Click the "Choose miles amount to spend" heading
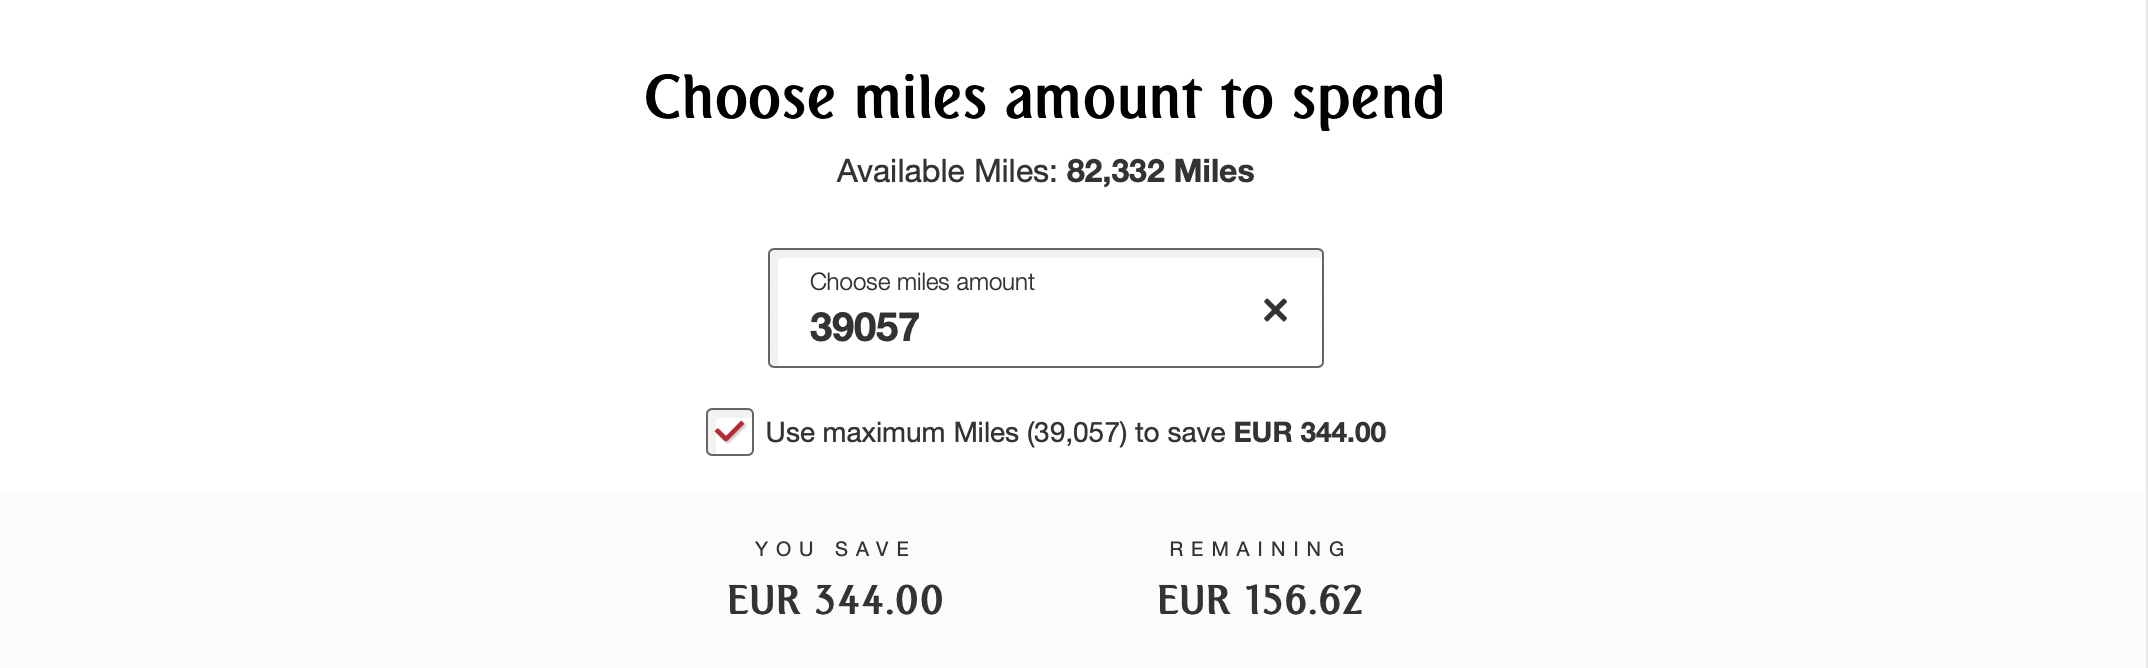Screen dimensions: 2148x668 click(x=1044, y=98)
